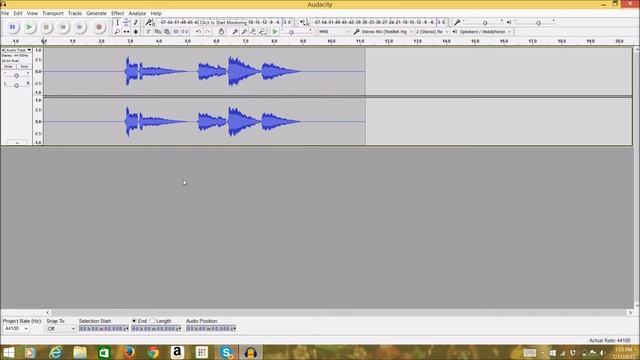640x360 pixels.
Task: Open the Speakers / Headphones playback dropdown
Action: click(x=485, y=32)
